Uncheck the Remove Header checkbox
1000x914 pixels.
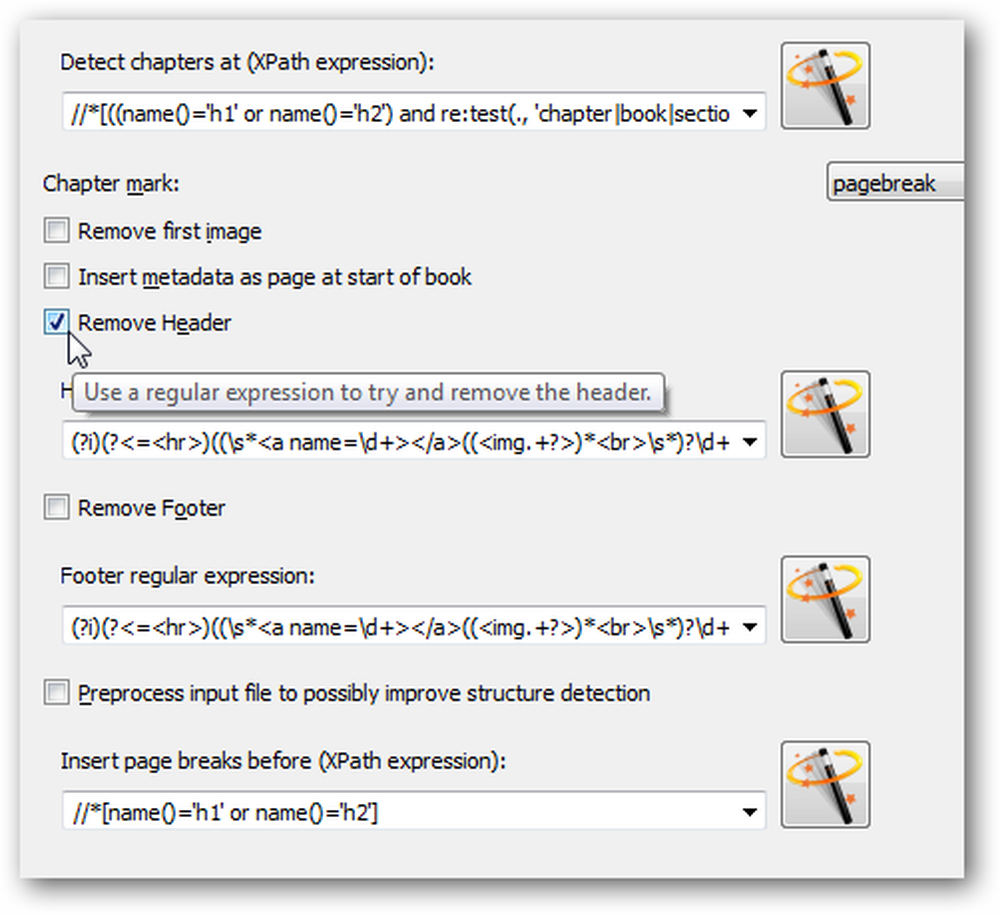click(x=57, y=322)
